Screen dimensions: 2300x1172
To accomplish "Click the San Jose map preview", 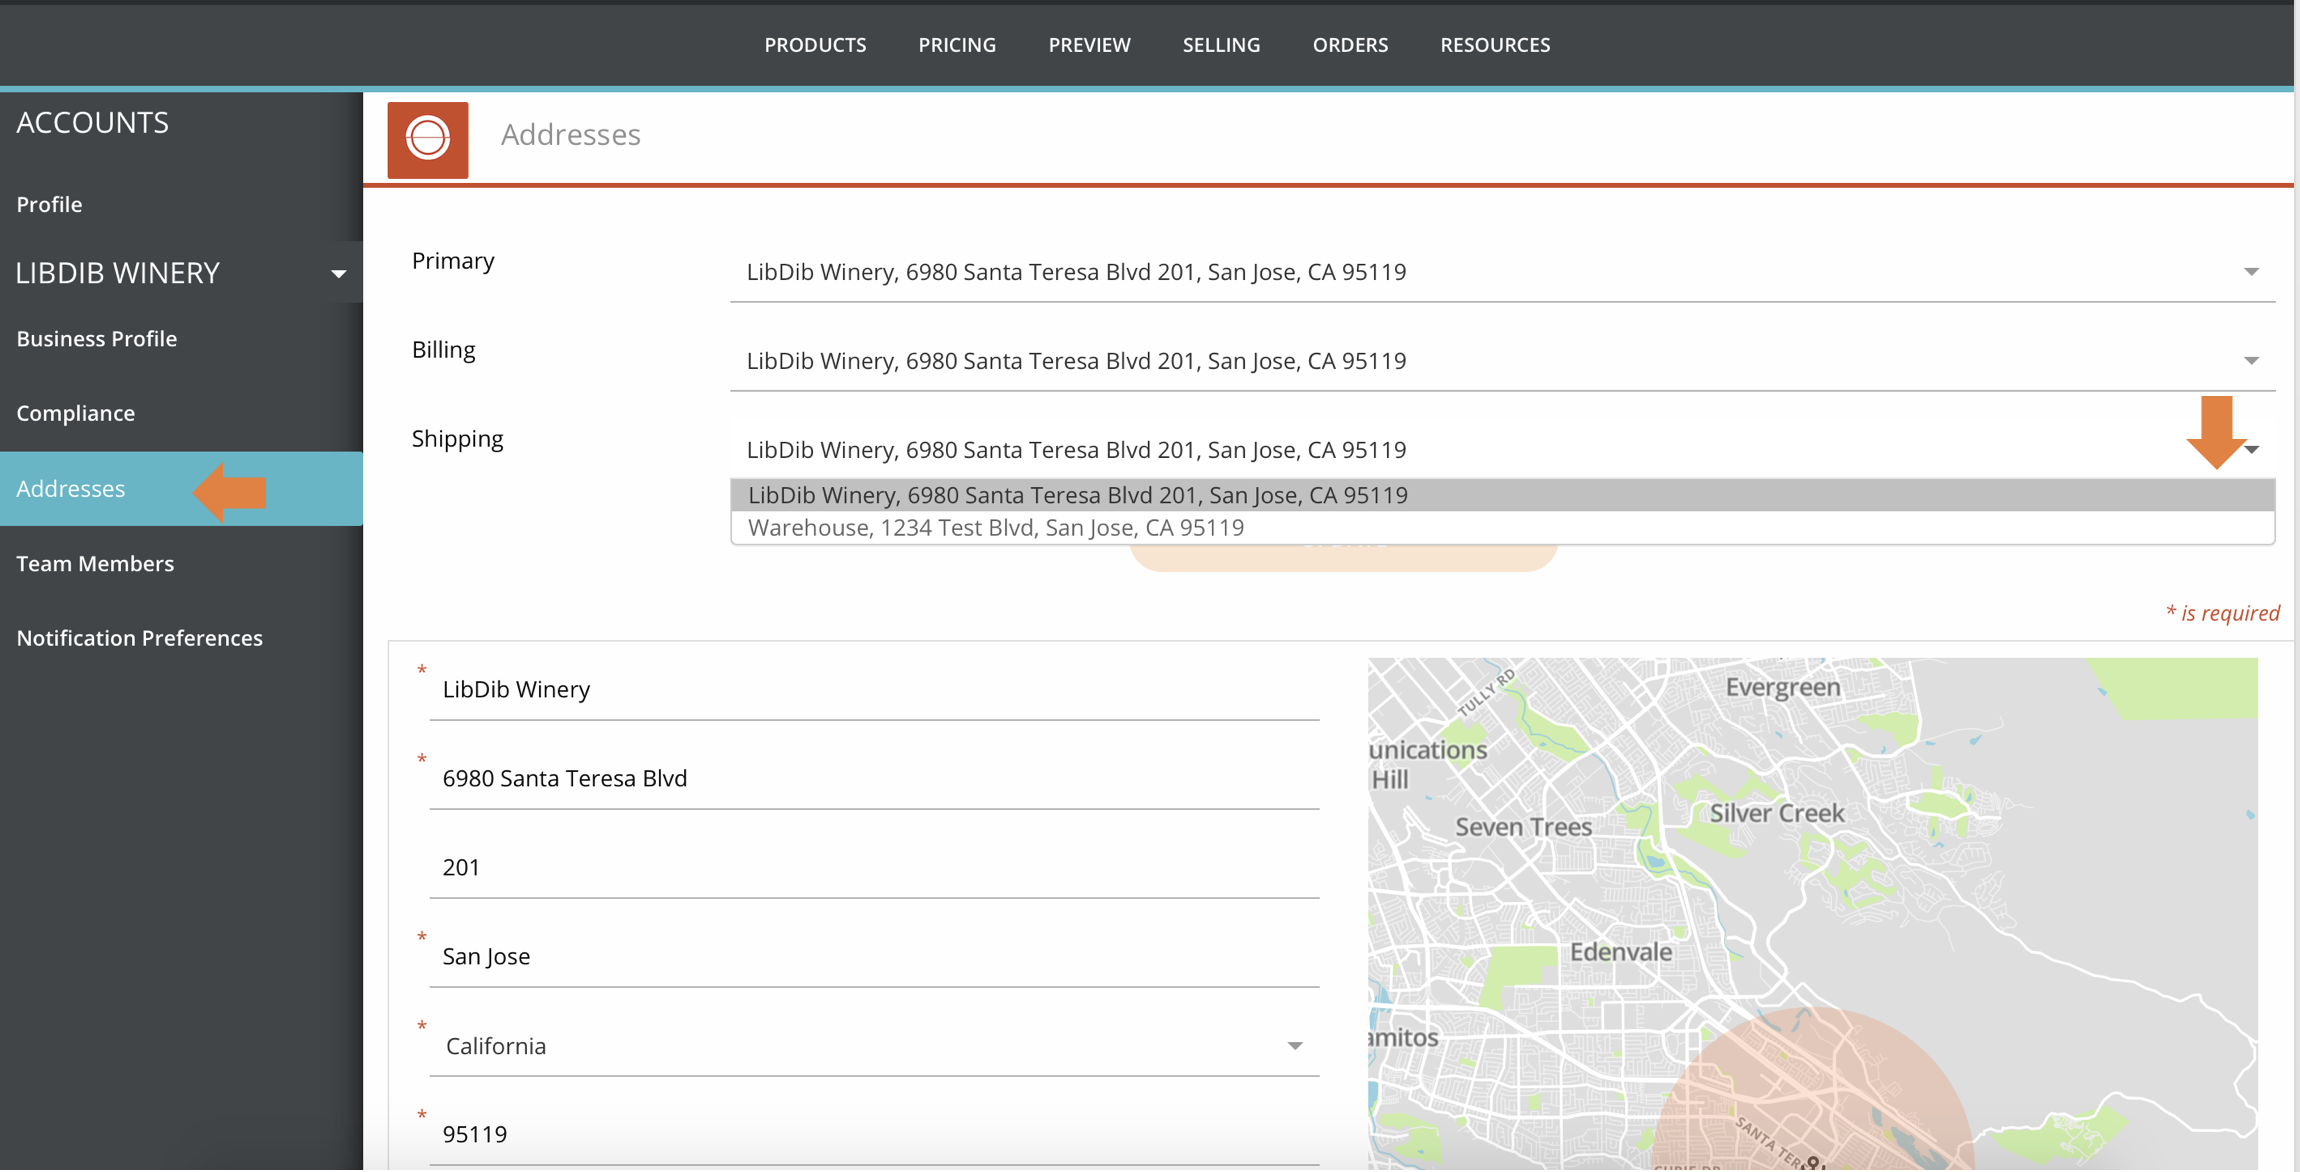I will pyautogui.click(x=1812, y=913).
